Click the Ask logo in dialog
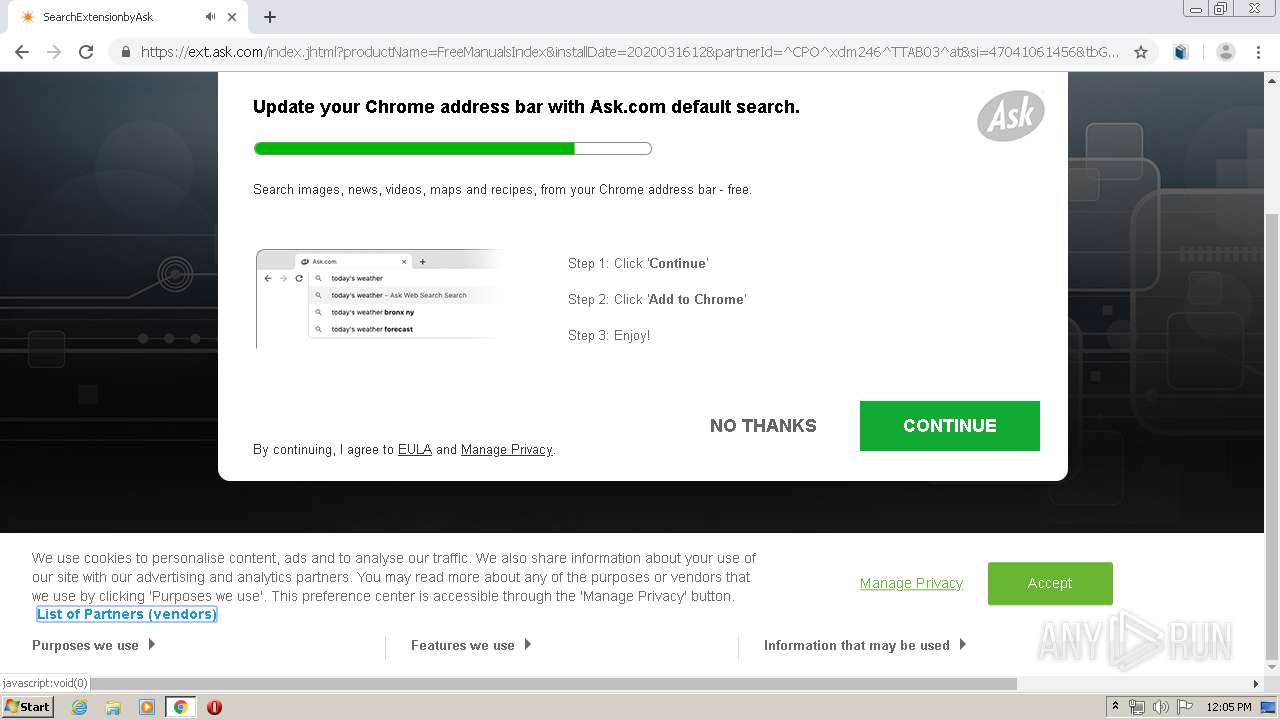The width and height of the screenshot is (1280, 720). (x=1011, y=116)
